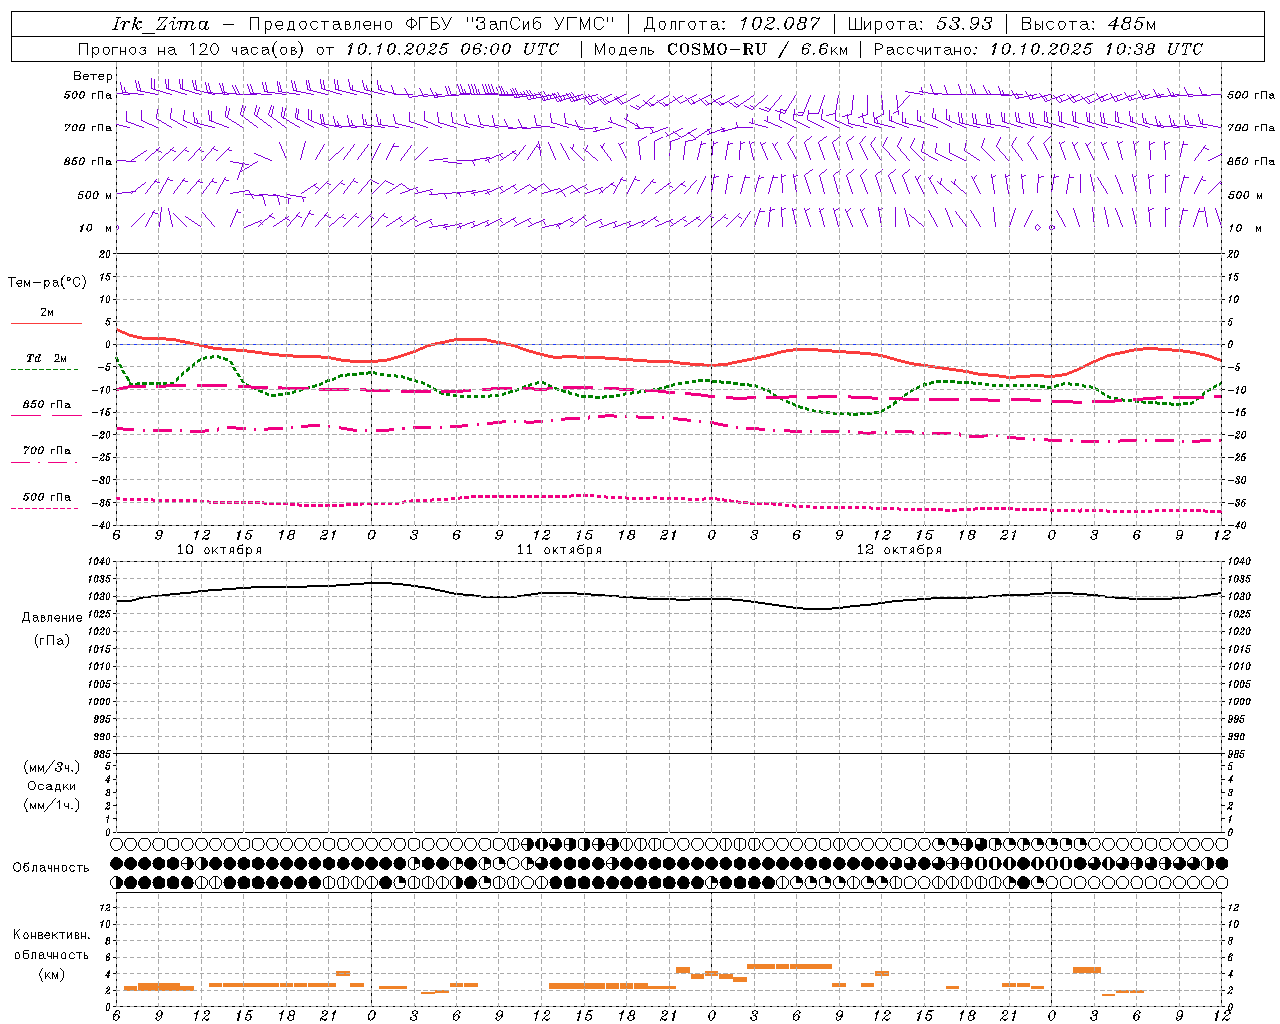Click the Давление panel label
This screenshot has width=1280, height=1024.
pos(52,617)
